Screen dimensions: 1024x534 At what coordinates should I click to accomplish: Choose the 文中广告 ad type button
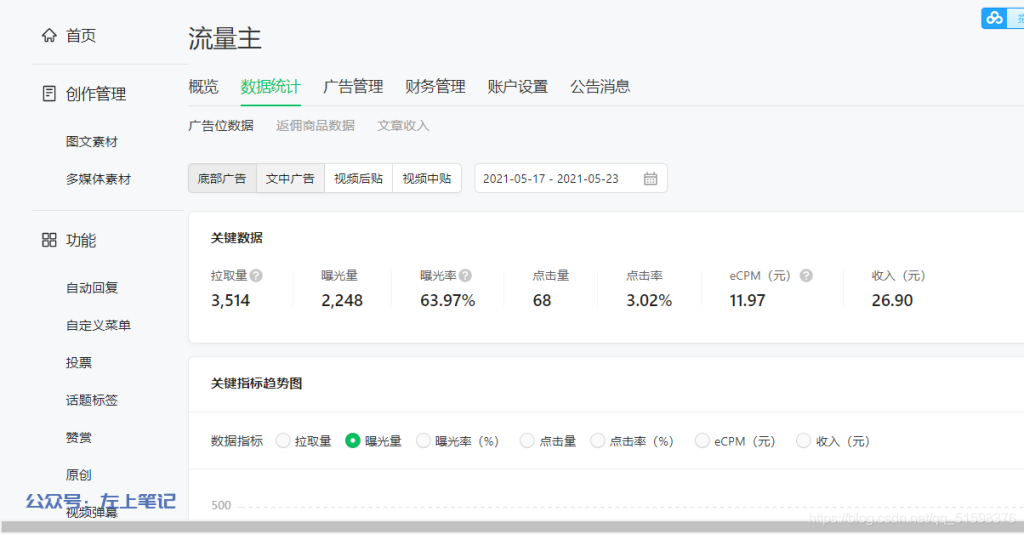coord(290,178)
